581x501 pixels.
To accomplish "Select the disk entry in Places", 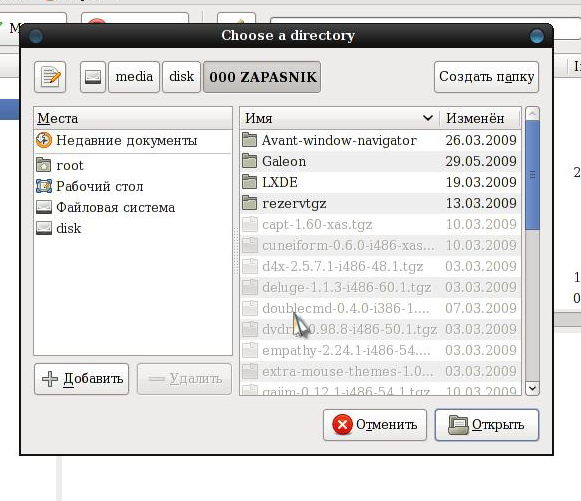I will pyautogui.click(x=133, y=228).
